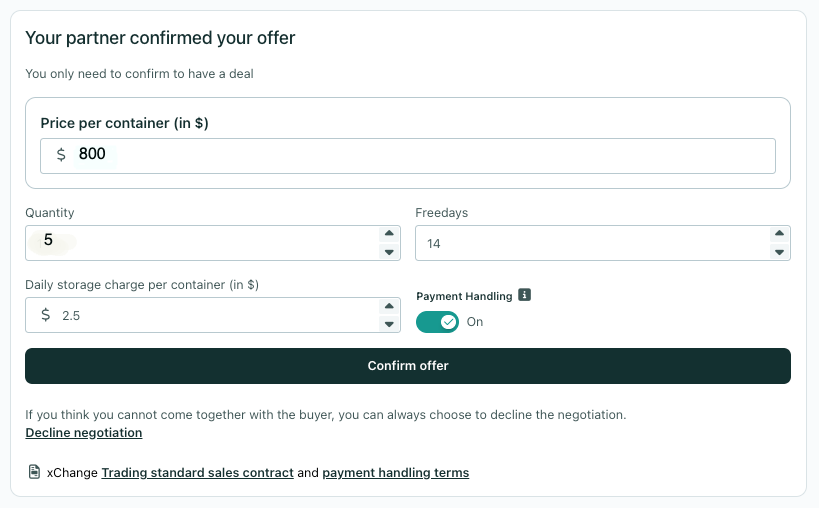This screenshot has height=508, width=819.
Task: Click the Confirm offer button
Action: pyautogui.click(x=408, y=366)
